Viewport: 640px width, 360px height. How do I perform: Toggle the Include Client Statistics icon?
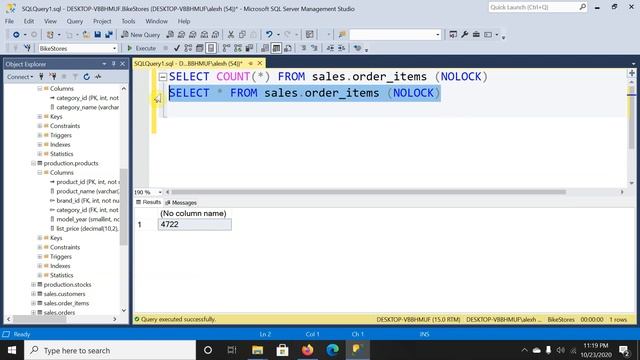[249, 48]
